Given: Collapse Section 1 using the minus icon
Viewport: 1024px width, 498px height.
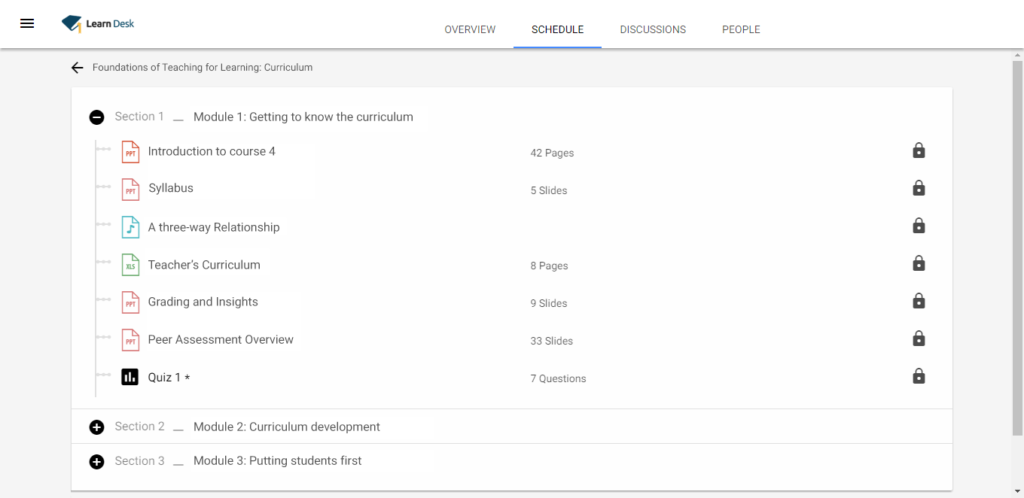Looking at the screenshot, I should click(97, 117).
